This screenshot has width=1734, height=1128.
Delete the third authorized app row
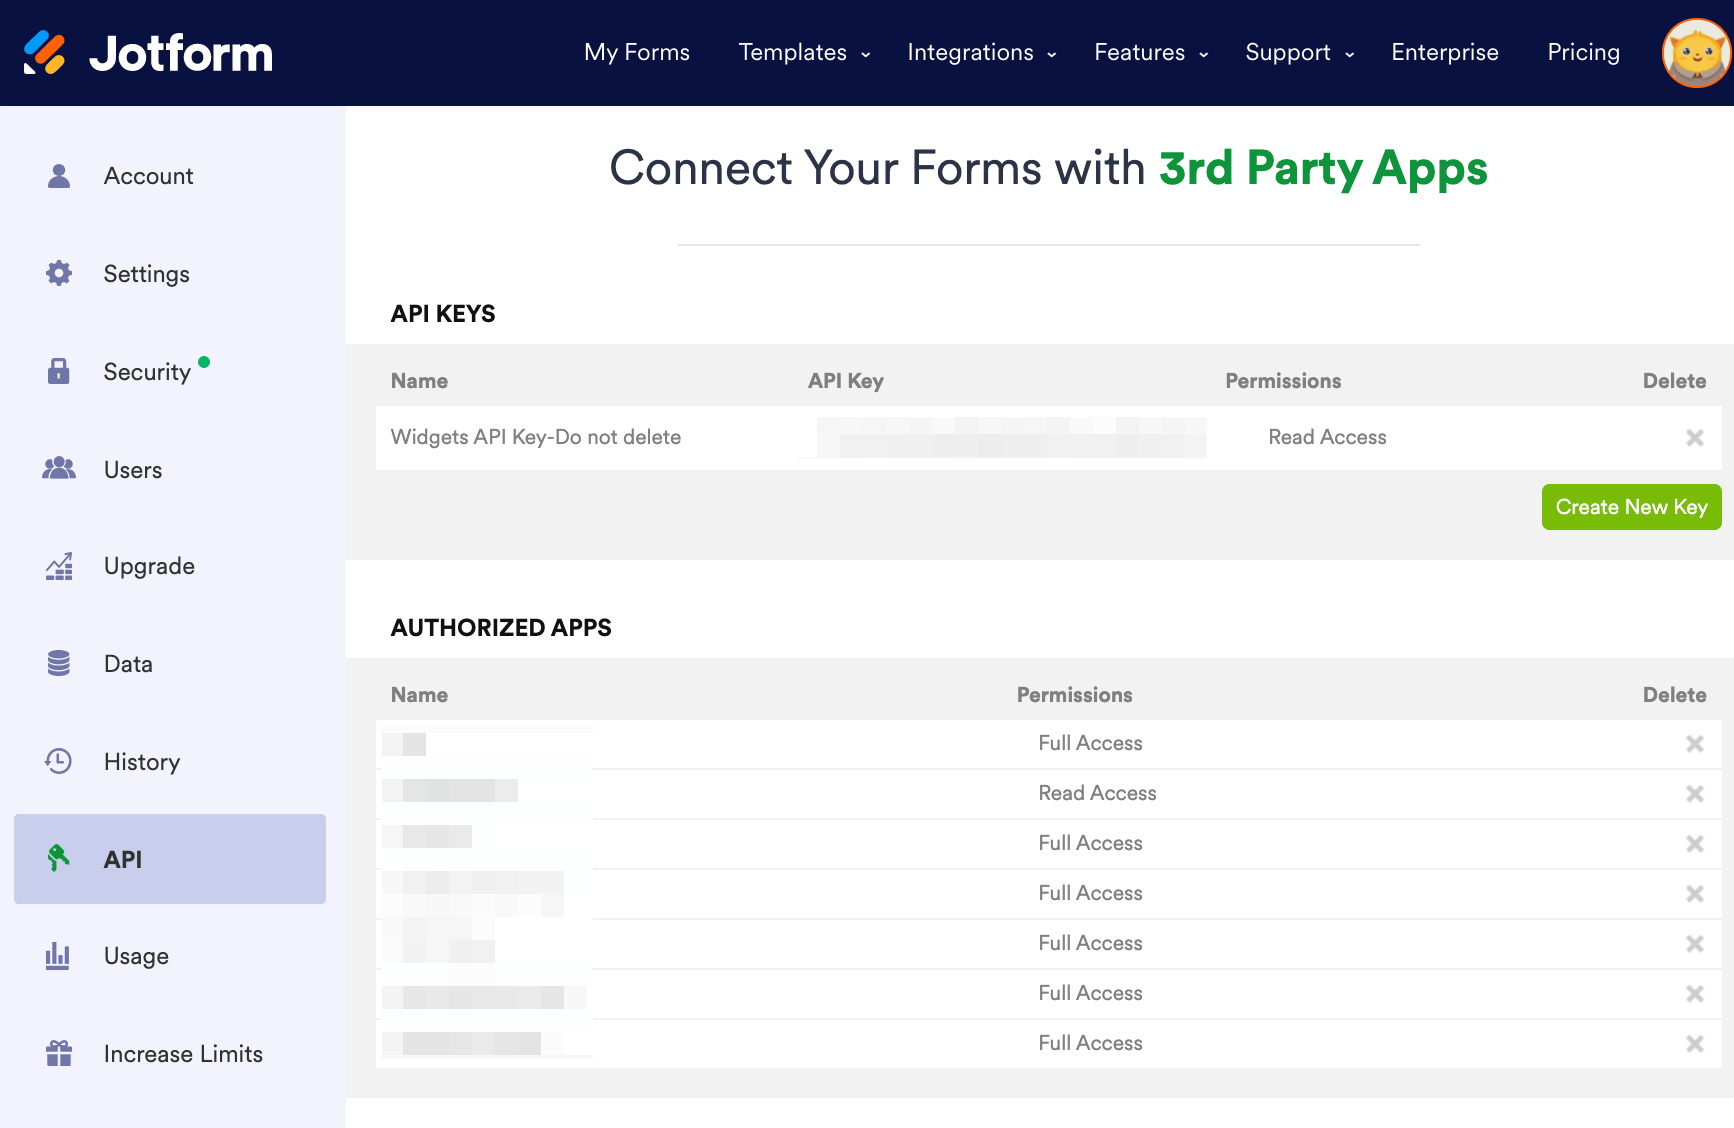1694,843
